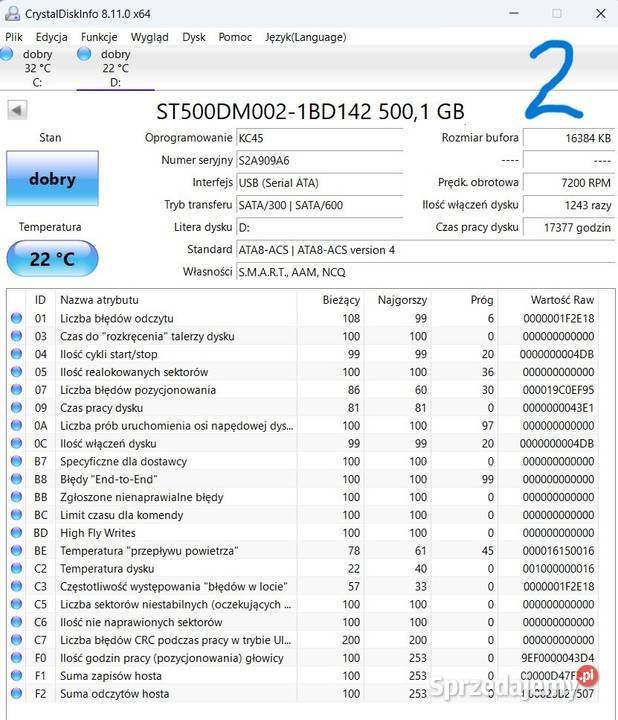Image resolution: width=618 pixels, height=720 pixels.
Task: Click the firmware field KC45
Action: tap(320, 138)
